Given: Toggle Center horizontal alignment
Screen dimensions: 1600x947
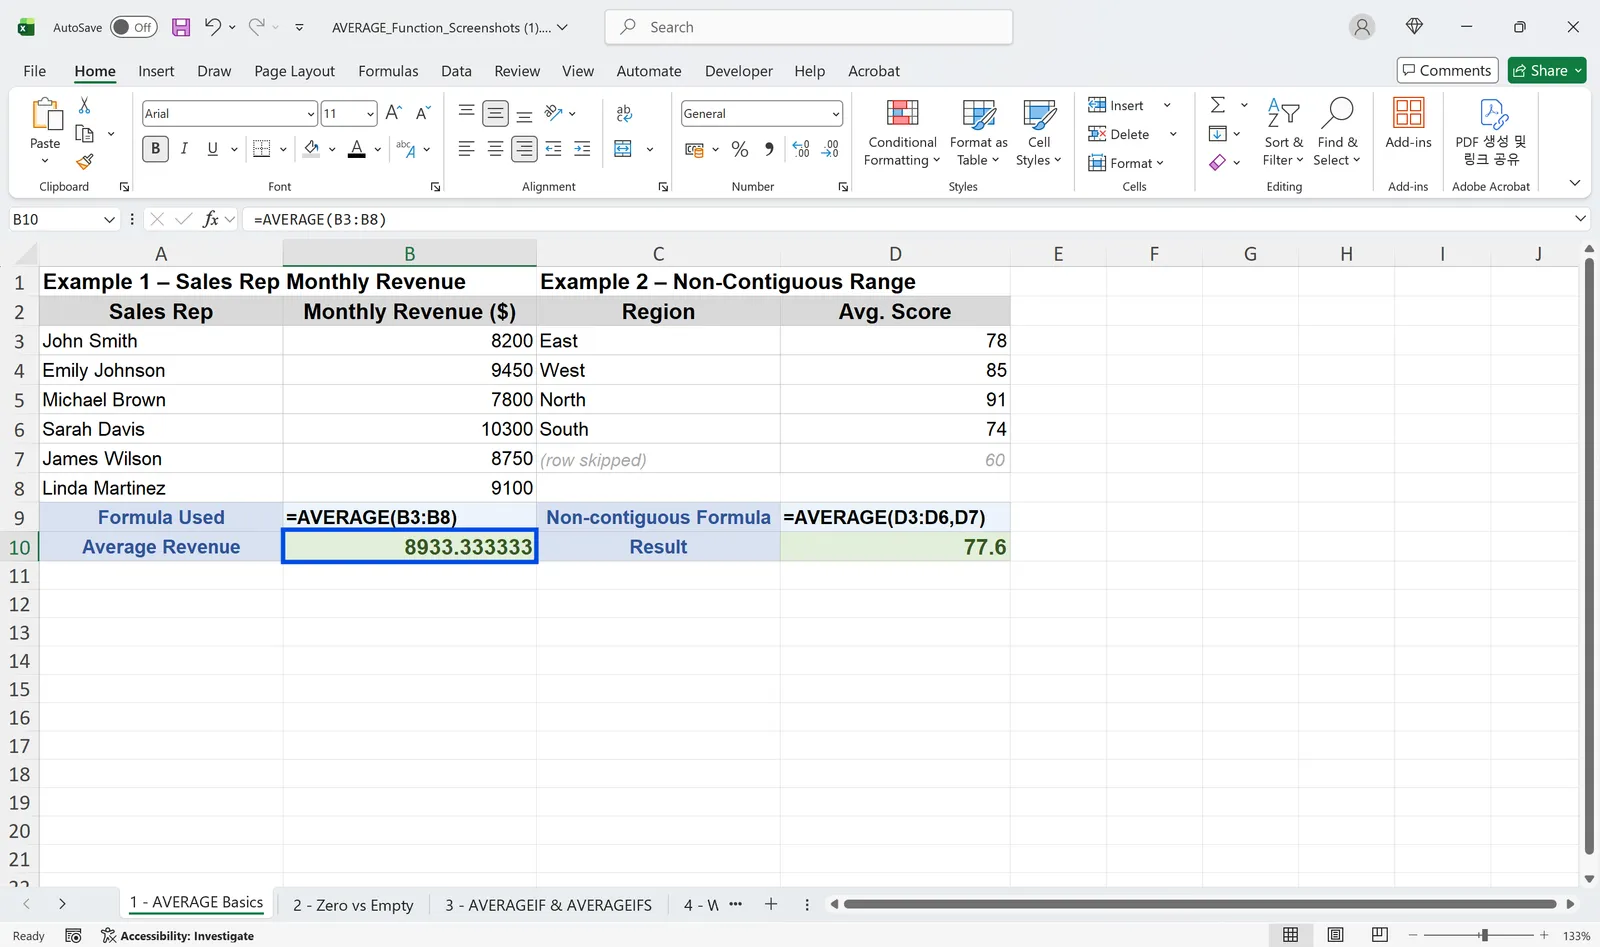Looking at the screenshot, I should coord(495,149).
